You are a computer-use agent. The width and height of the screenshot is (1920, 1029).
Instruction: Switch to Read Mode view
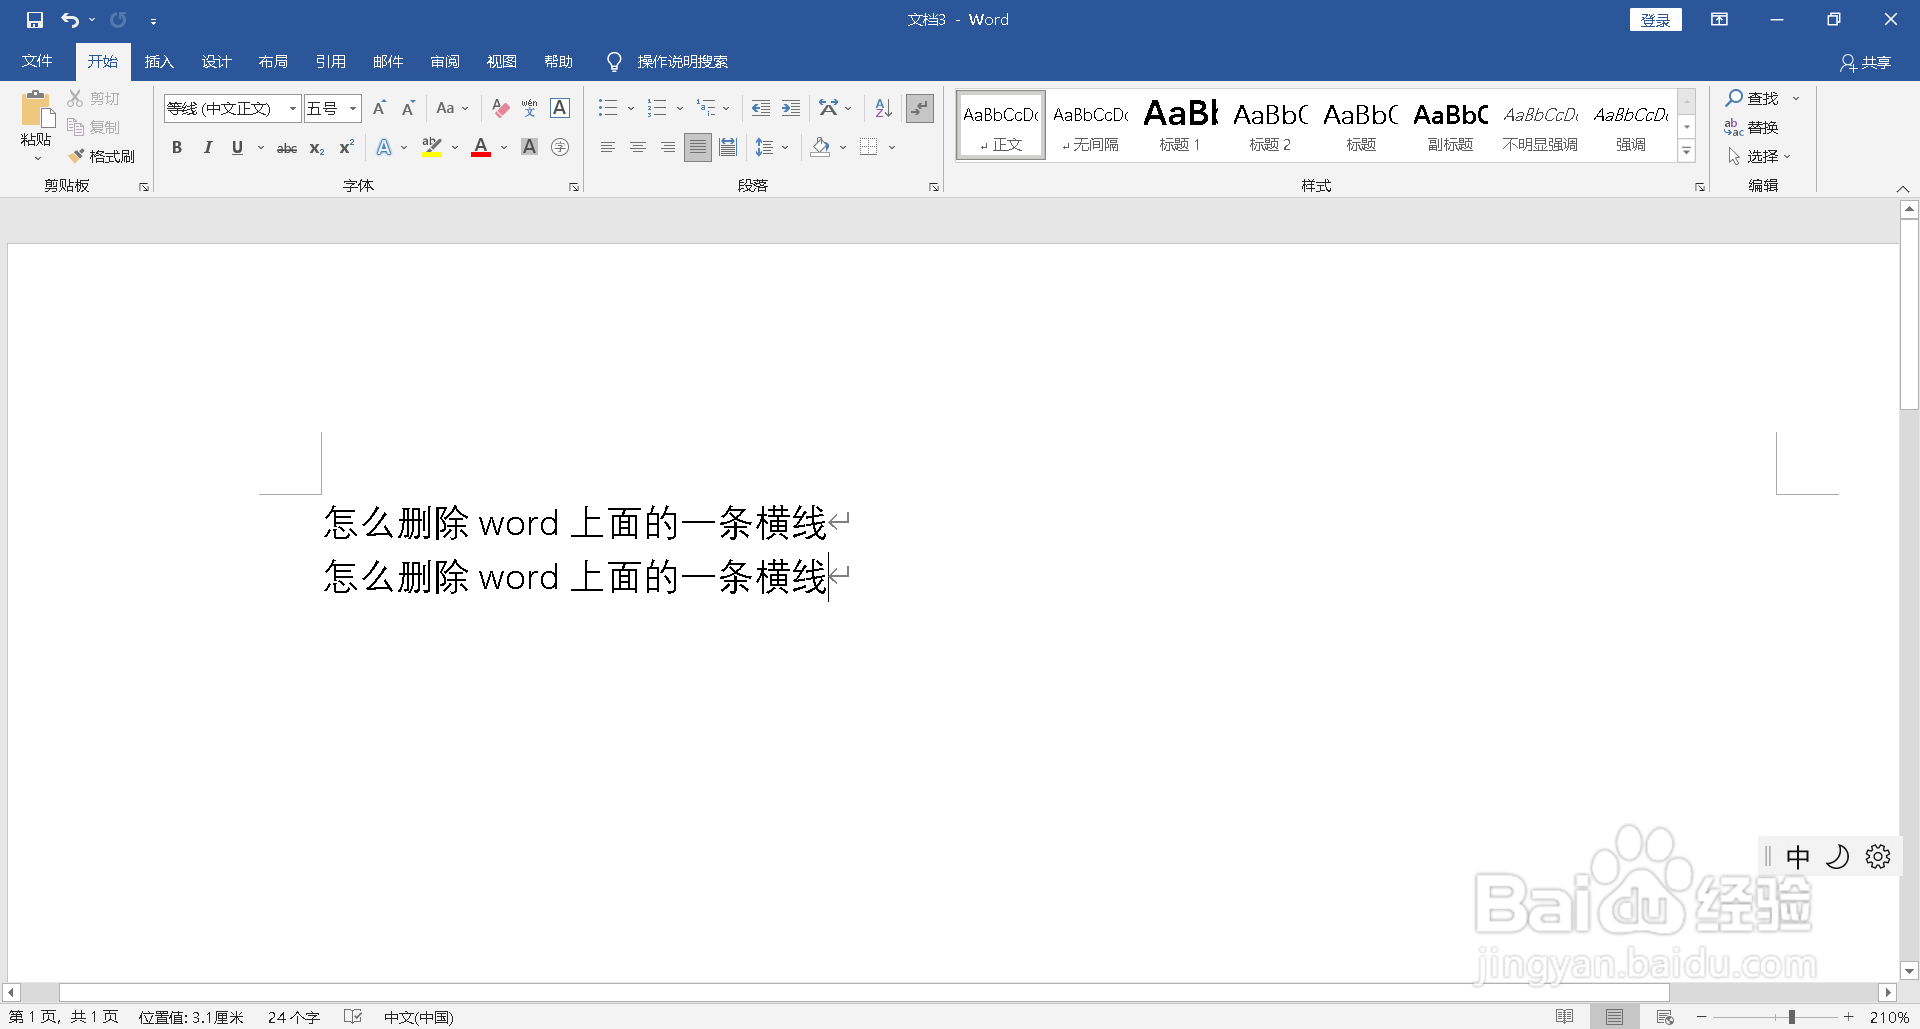(x=1566, y=1016)
